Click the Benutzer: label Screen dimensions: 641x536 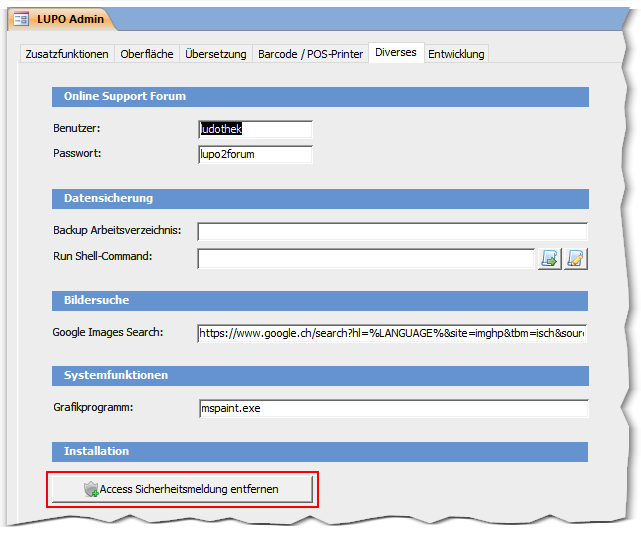click(77, 128)
